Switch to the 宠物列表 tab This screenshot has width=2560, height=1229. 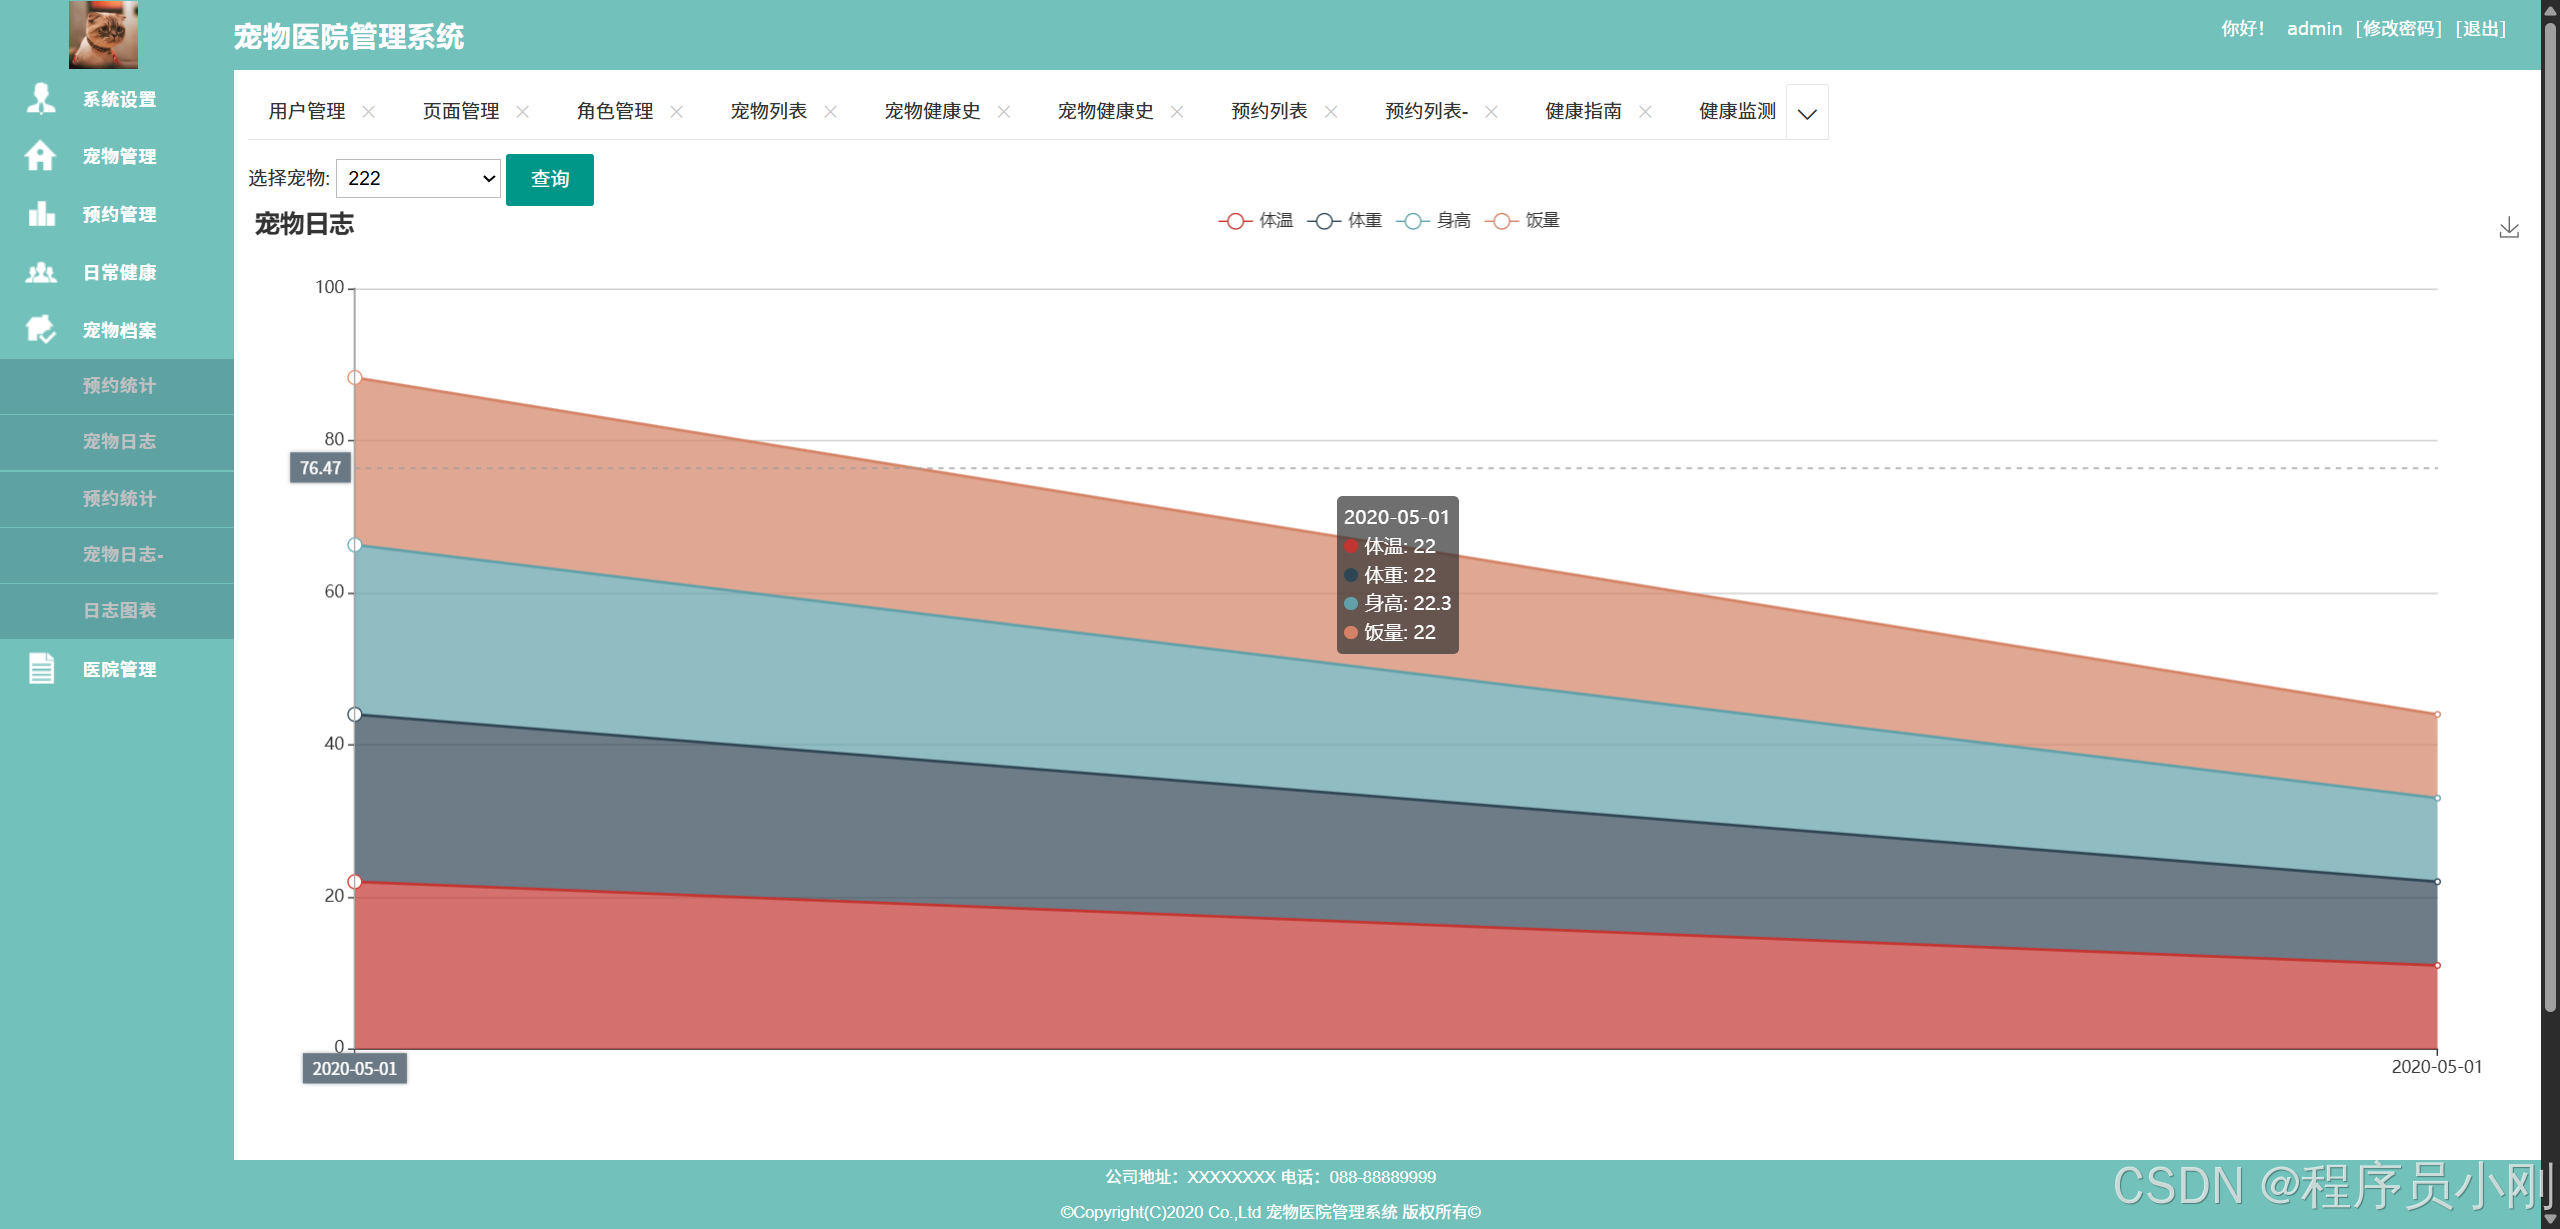[768, 111]
